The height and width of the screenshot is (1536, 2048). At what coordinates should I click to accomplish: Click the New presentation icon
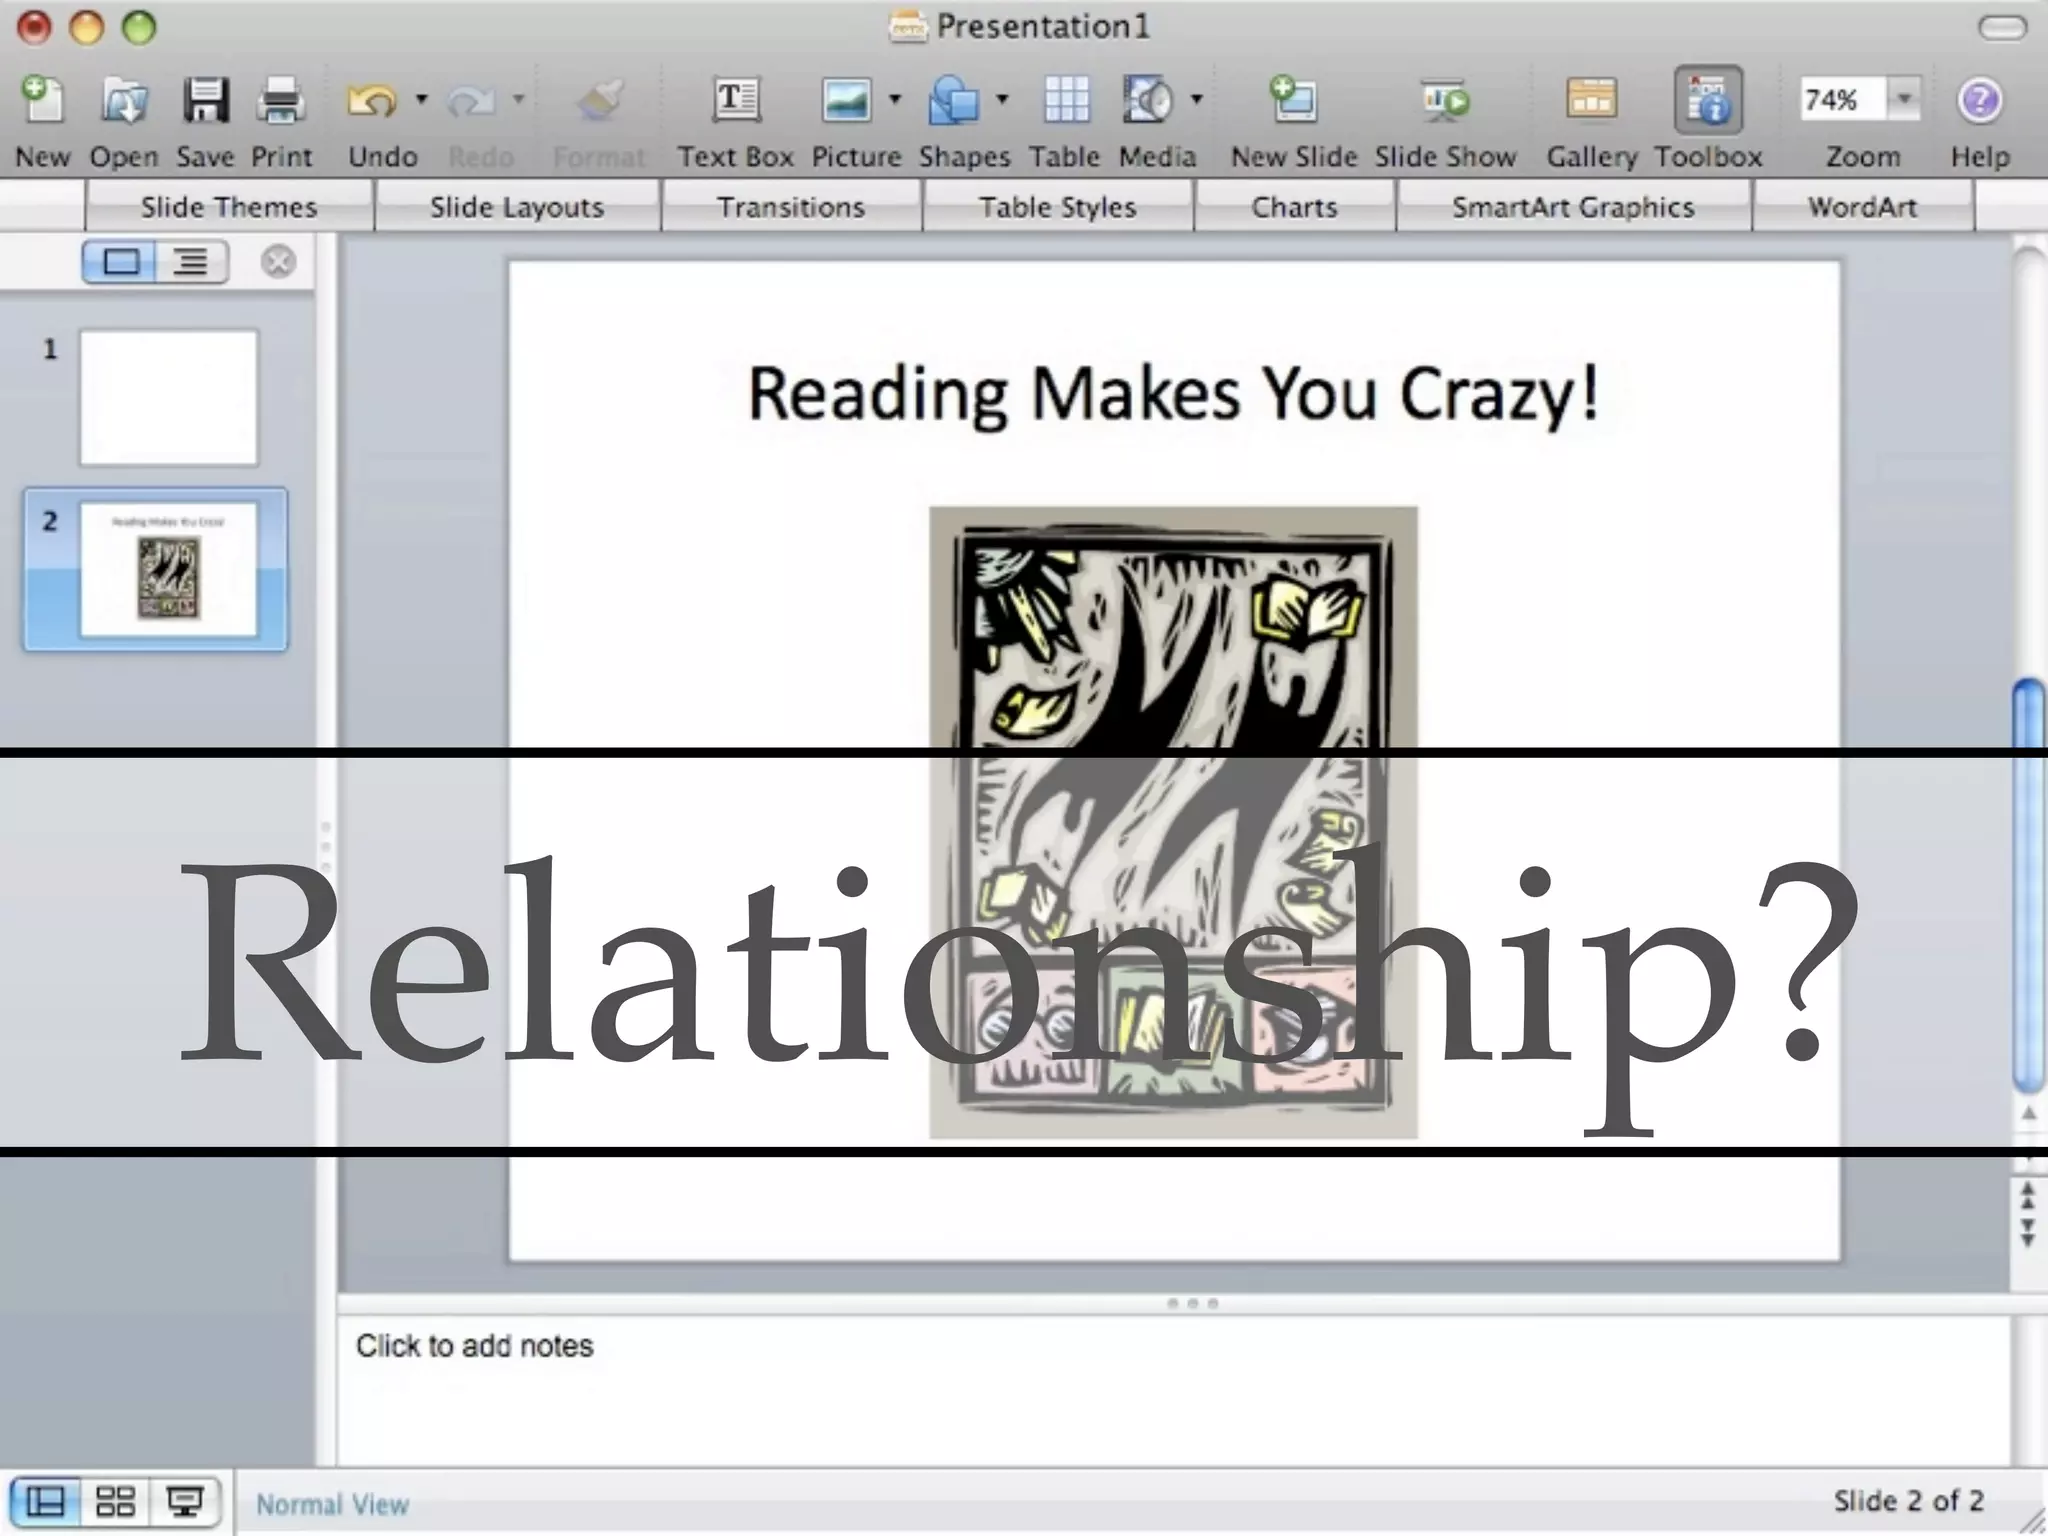42,101
